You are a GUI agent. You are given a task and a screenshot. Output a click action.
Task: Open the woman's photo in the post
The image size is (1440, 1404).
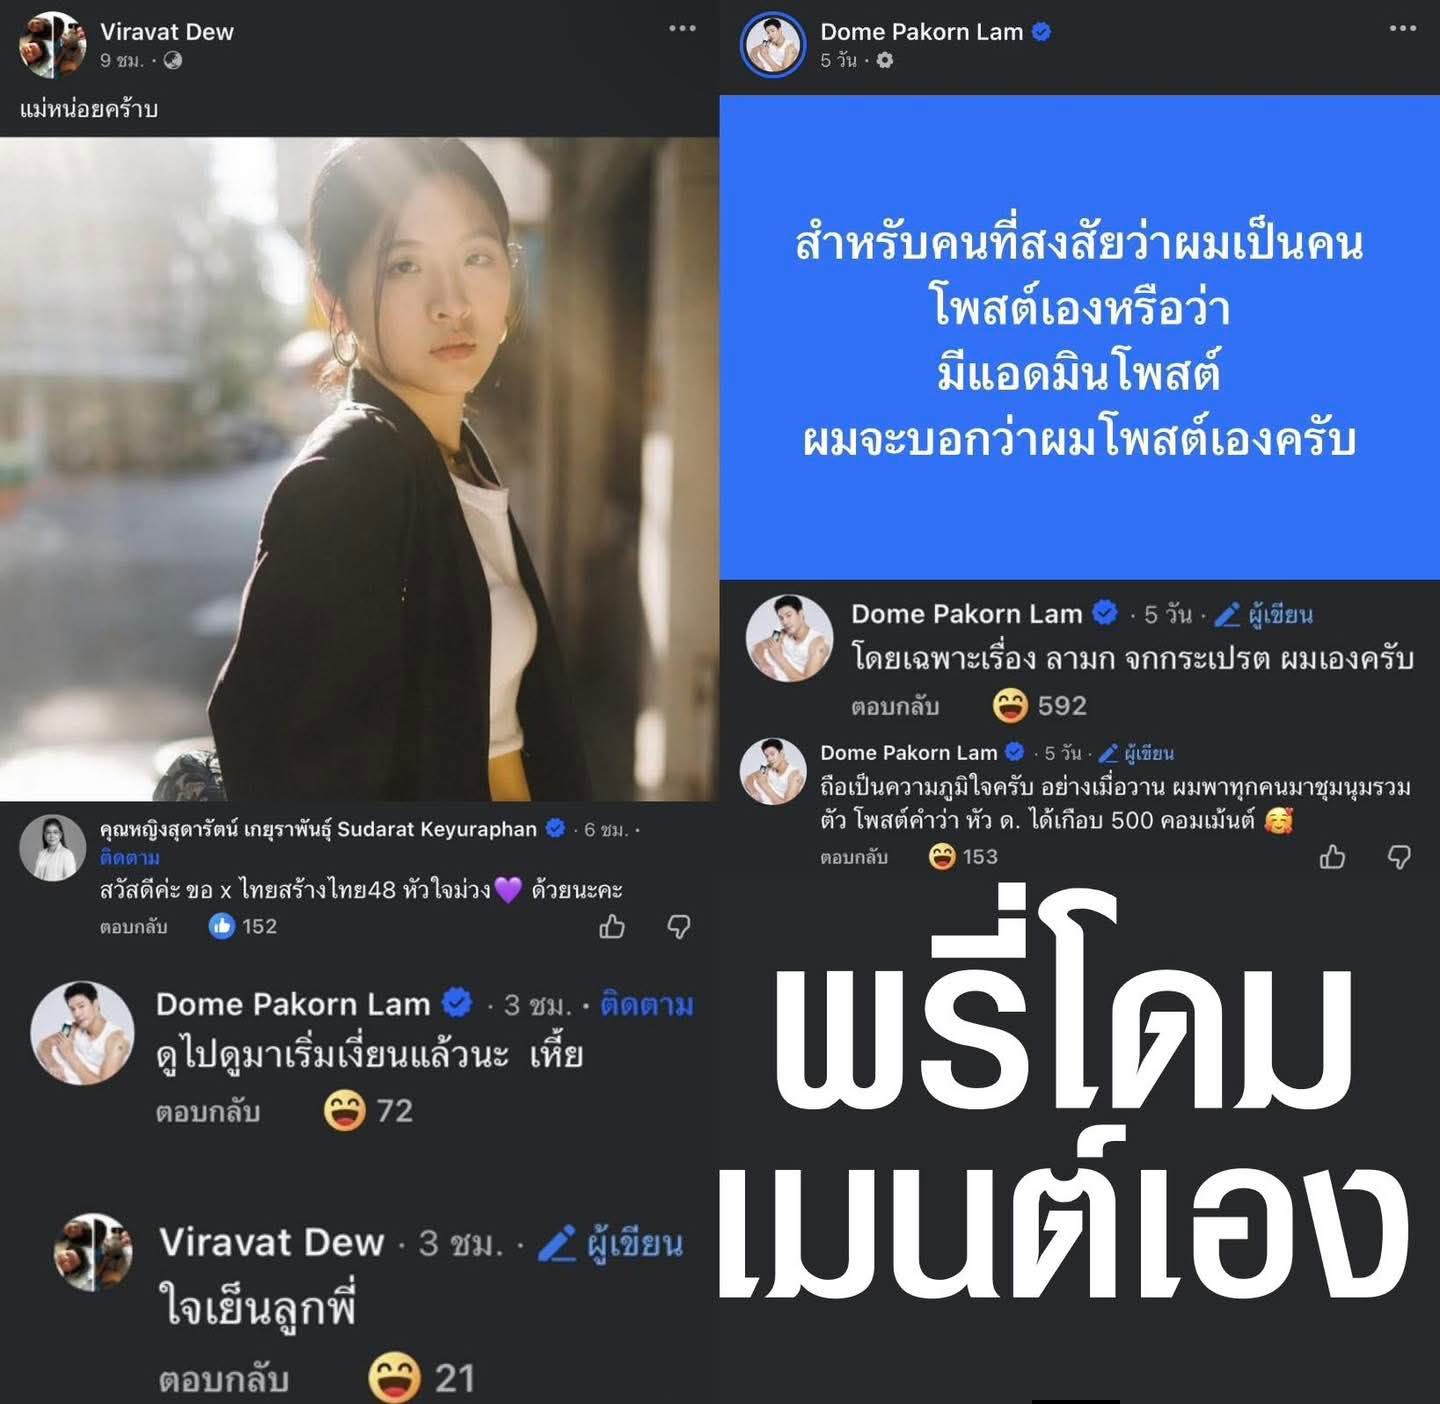(x=359, y=469)
